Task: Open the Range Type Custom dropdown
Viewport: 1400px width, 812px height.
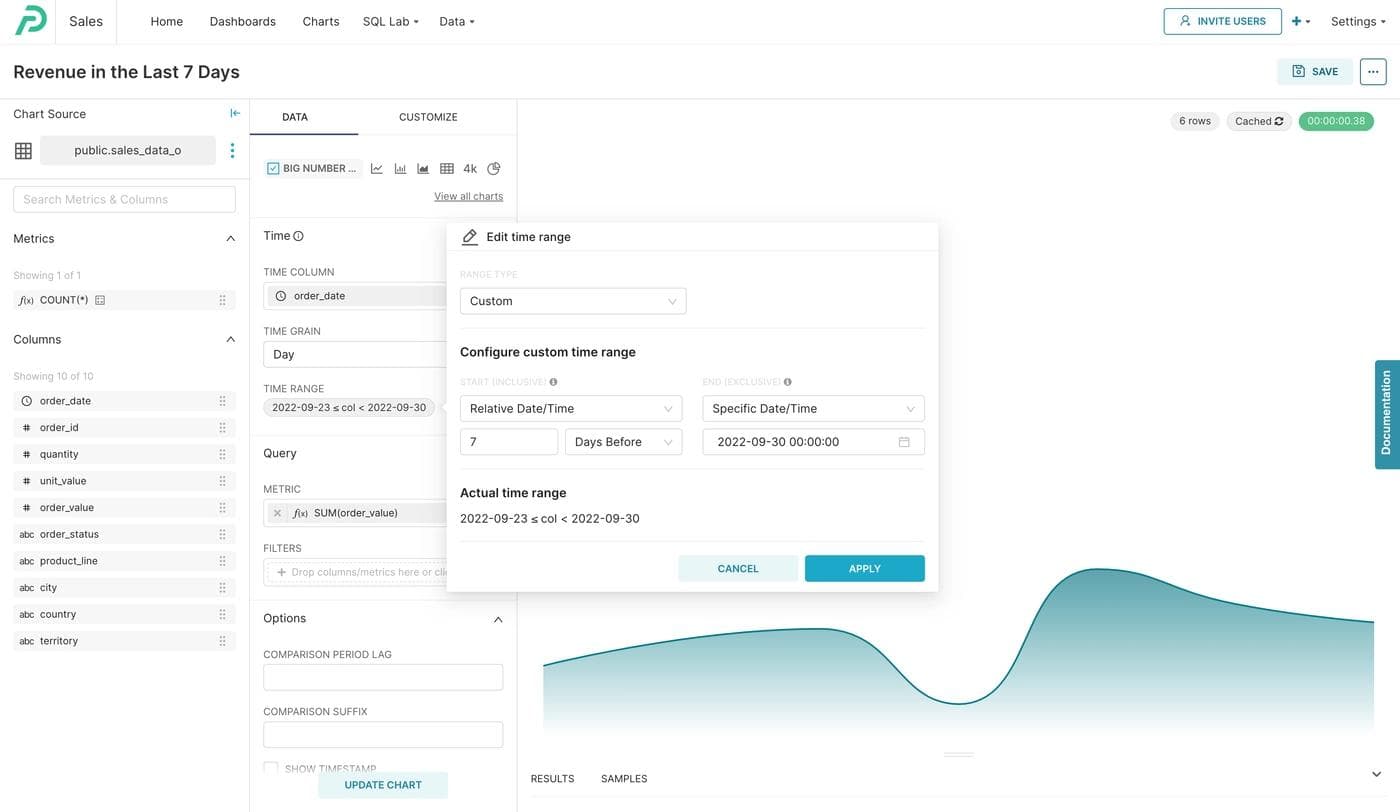Action: pyautogui.click(x=572, y=301)
